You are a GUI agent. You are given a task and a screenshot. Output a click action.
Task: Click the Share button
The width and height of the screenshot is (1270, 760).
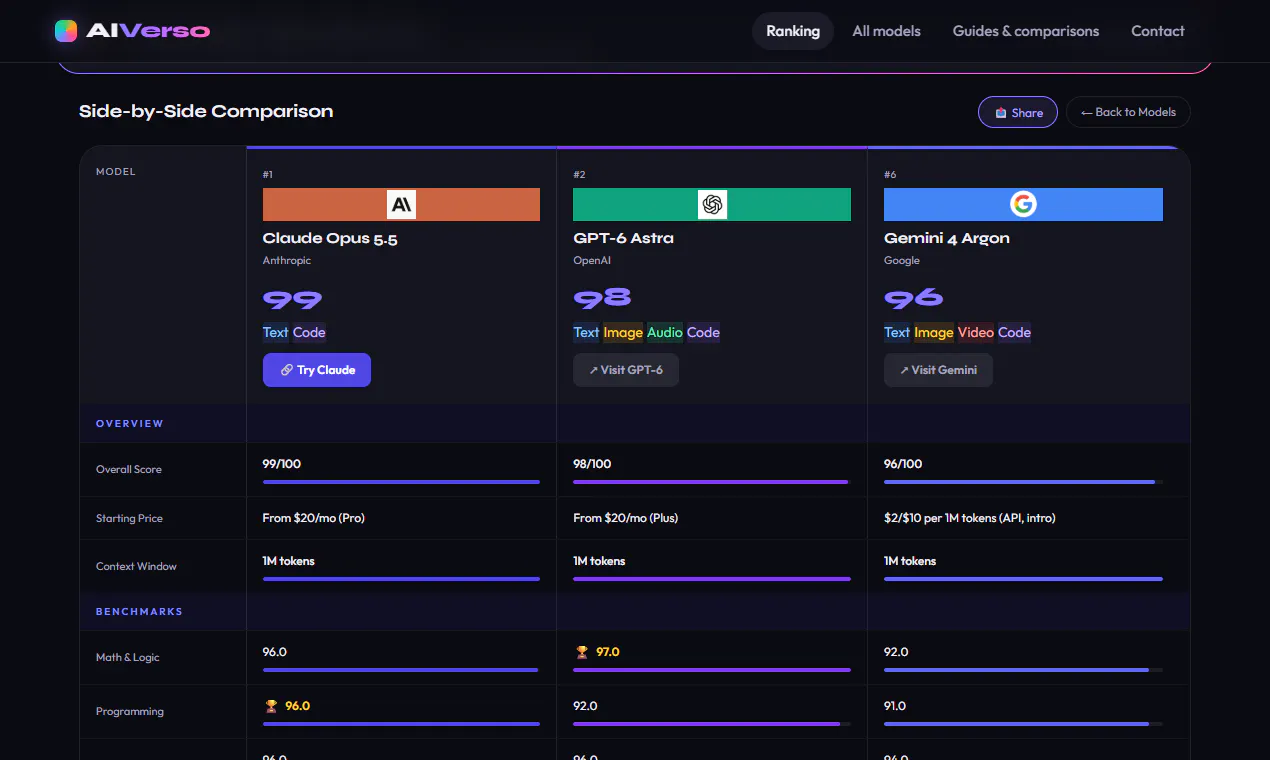pos(1018,112)
